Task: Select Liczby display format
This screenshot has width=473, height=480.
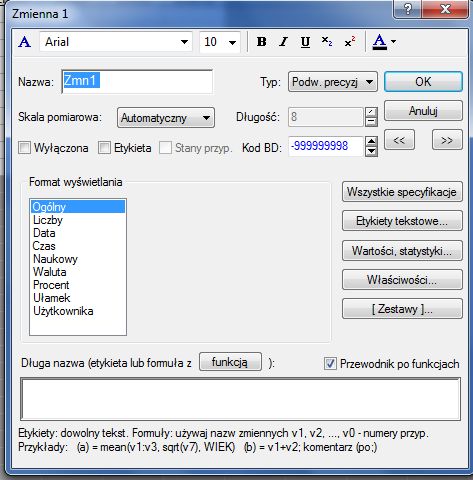Action: click(78, 220)
